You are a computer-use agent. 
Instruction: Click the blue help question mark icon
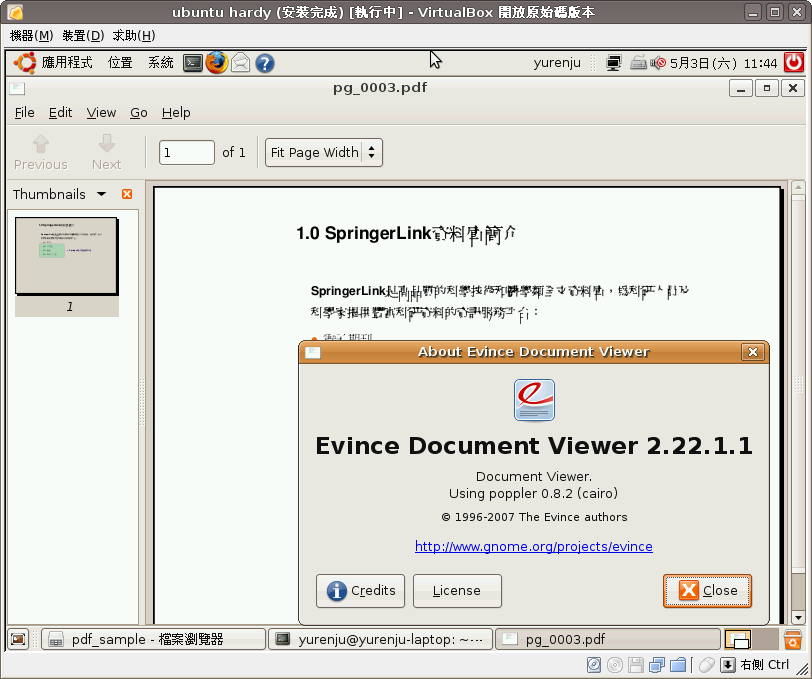(x=265, y=63)
